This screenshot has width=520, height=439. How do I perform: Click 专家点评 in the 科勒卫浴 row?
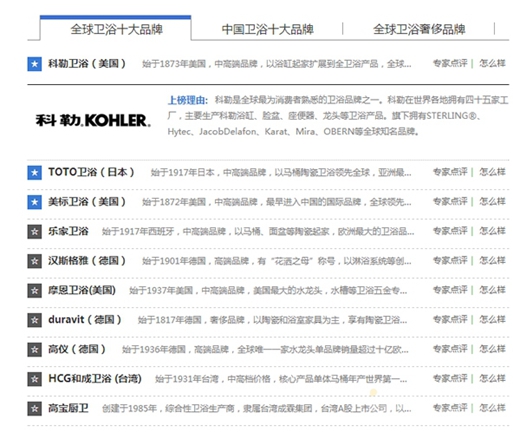pos(450,63)
